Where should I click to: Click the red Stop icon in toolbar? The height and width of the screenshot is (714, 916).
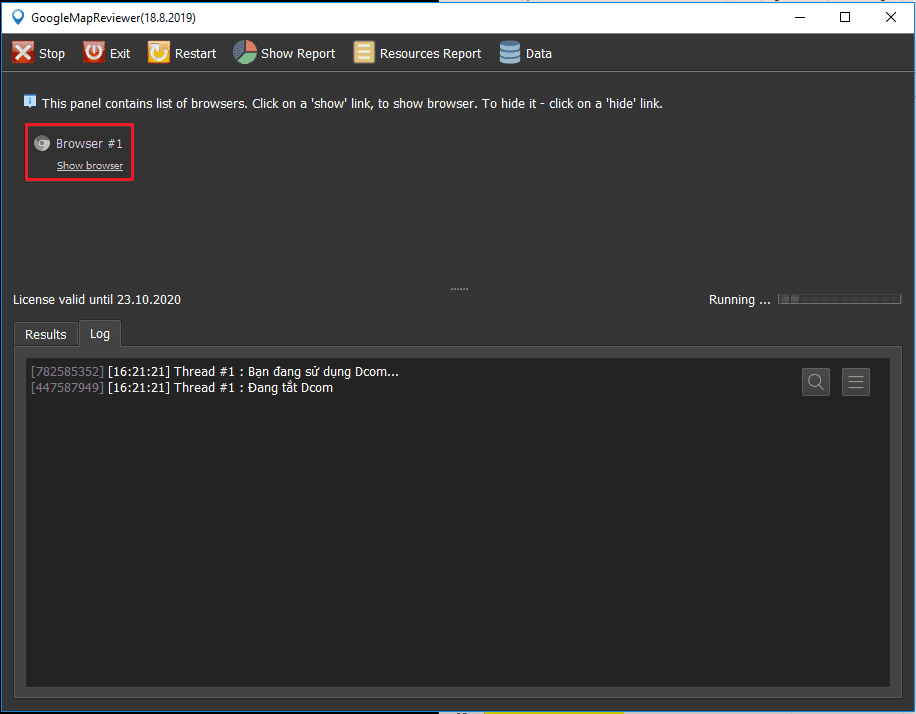tap(23, 53)
